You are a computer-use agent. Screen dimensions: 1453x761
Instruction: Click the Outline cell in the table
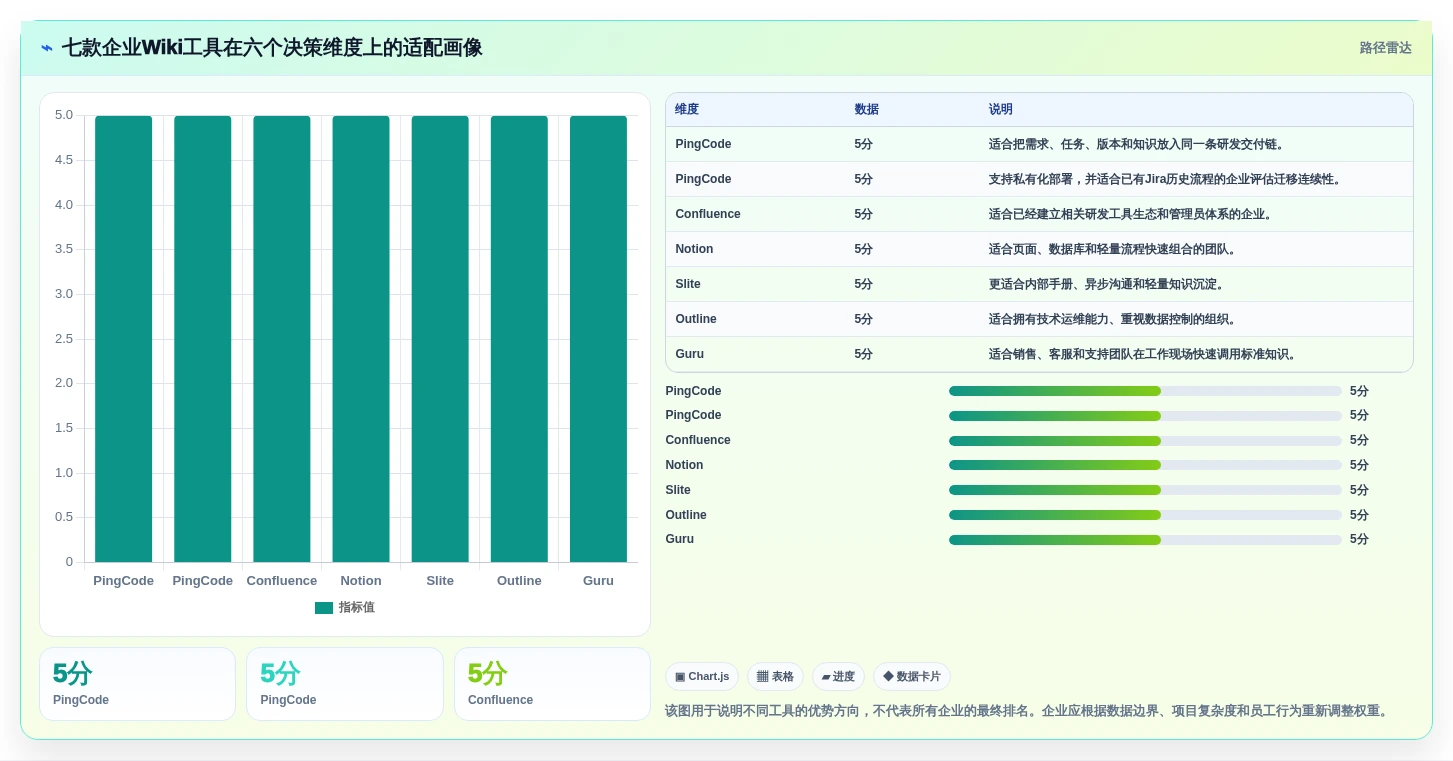696,319
